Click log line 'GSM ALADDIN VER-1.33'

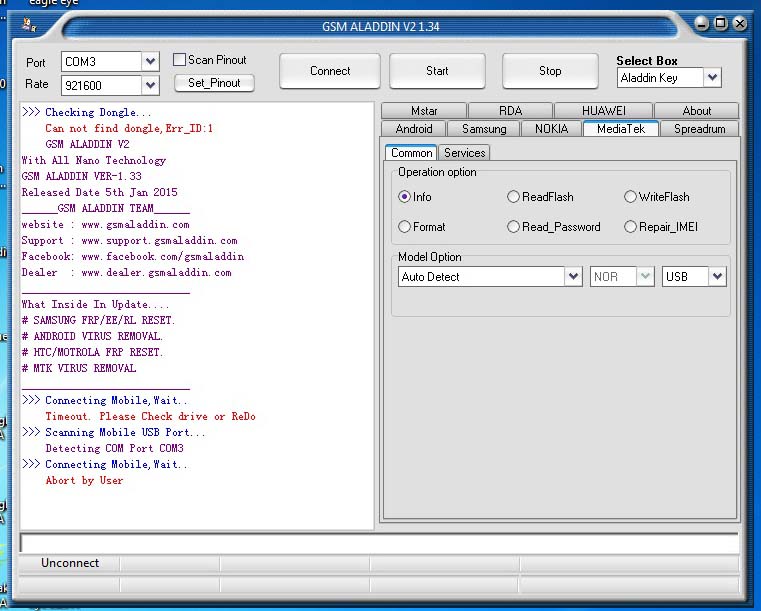coord(82,176)
